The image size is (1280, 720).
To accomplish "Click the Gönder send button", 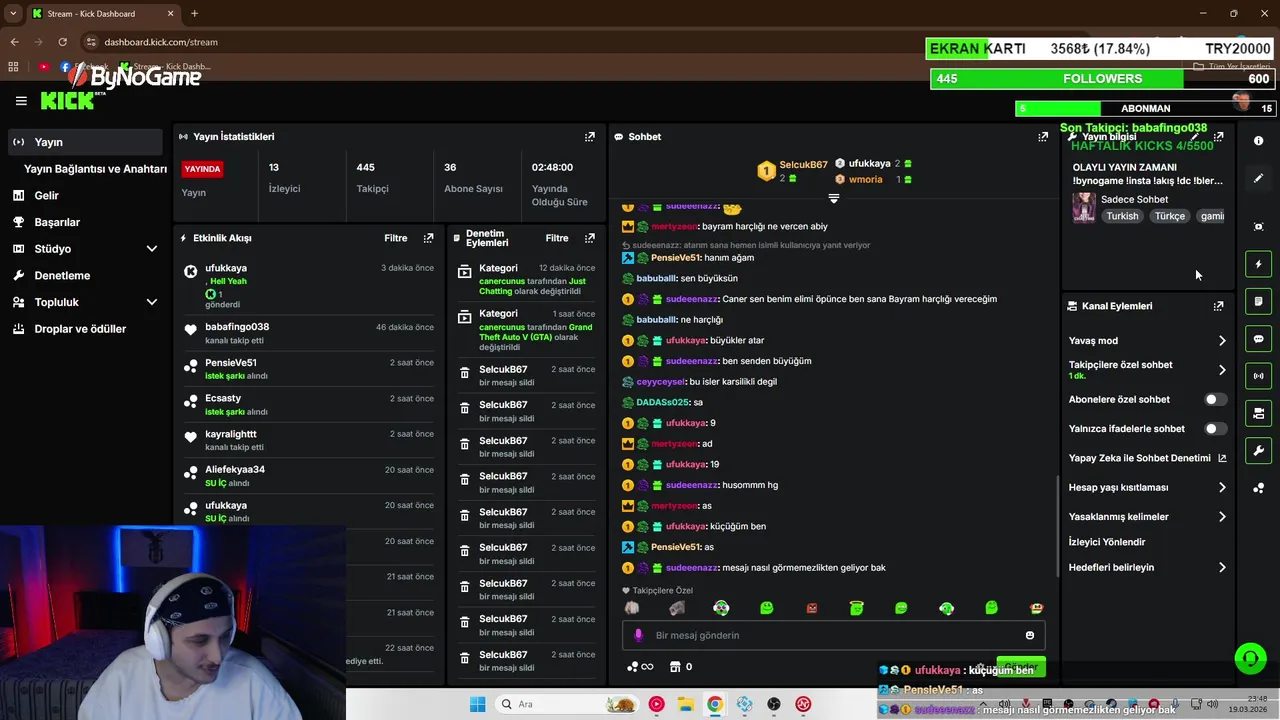I will (1019, 666).
